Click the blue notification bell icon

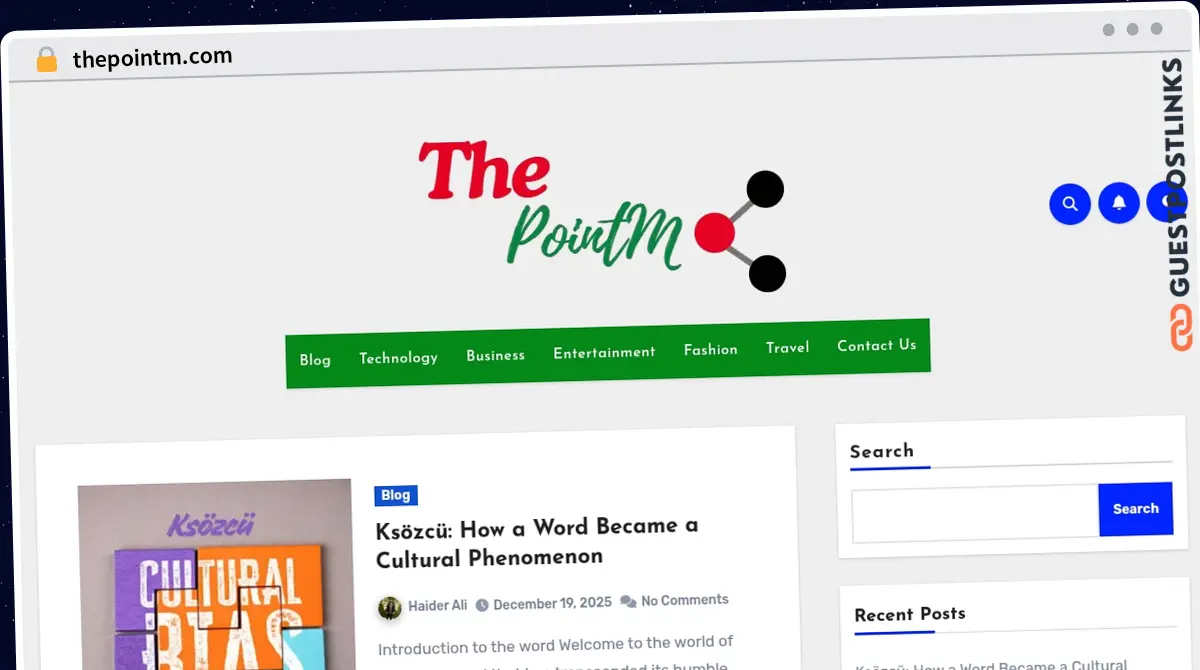click(1119, 202)
